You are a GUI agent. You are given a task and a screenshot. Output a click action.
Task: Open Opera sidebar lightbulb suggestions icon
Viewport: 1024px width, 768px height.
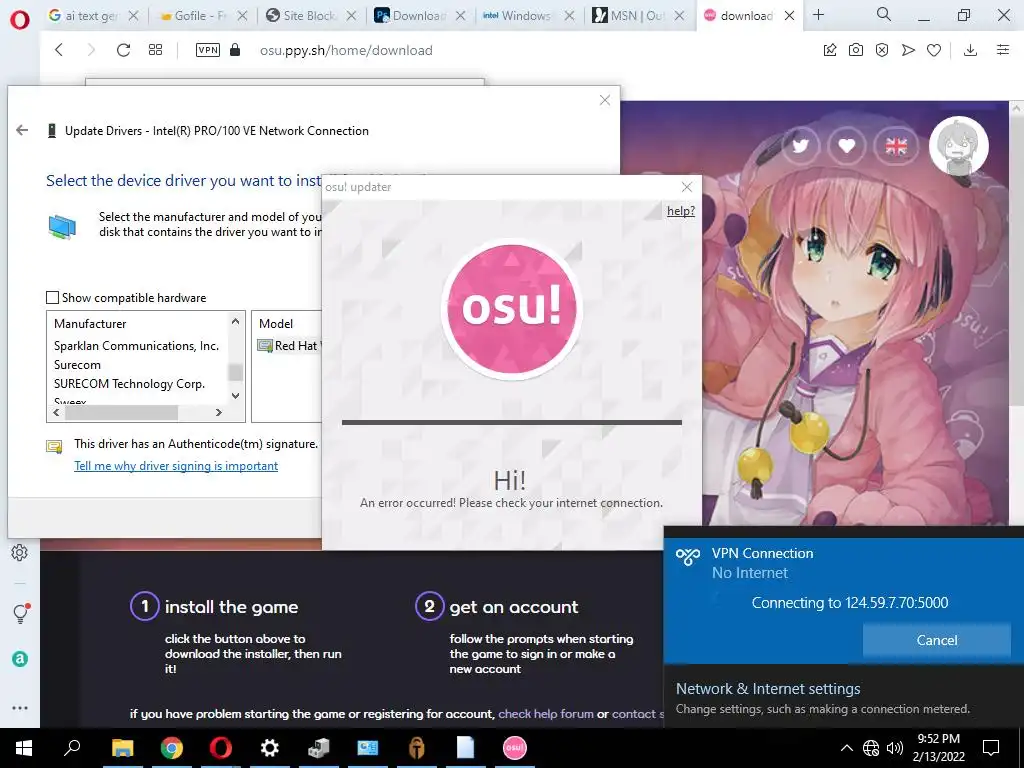click(x=20, y=613)
